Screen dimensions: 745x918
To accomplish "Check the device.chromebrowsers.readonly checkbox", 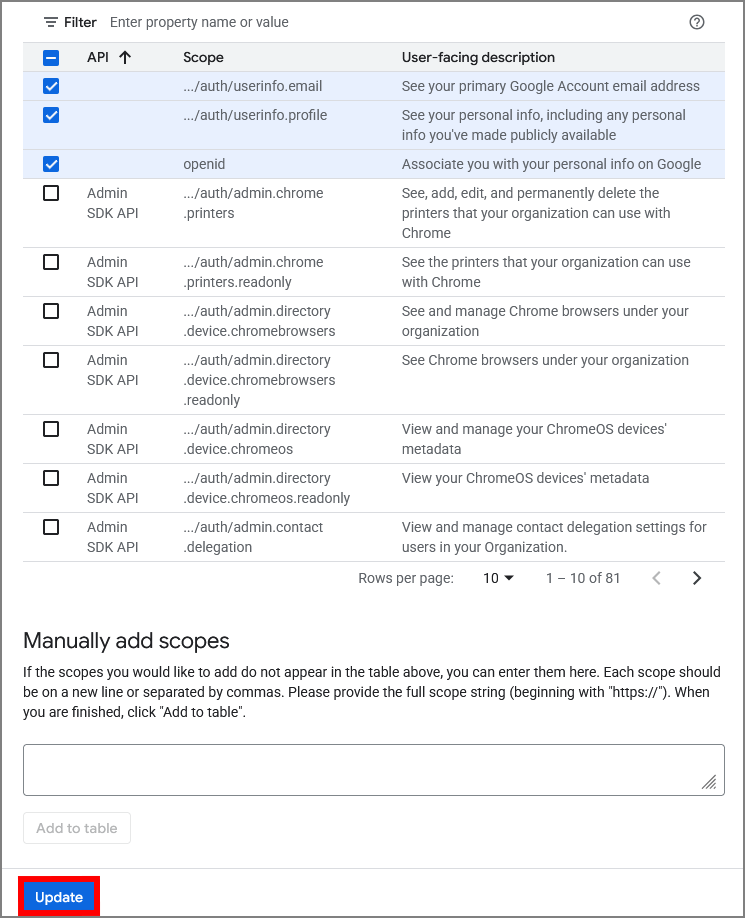I will click(x=51, y=360).
